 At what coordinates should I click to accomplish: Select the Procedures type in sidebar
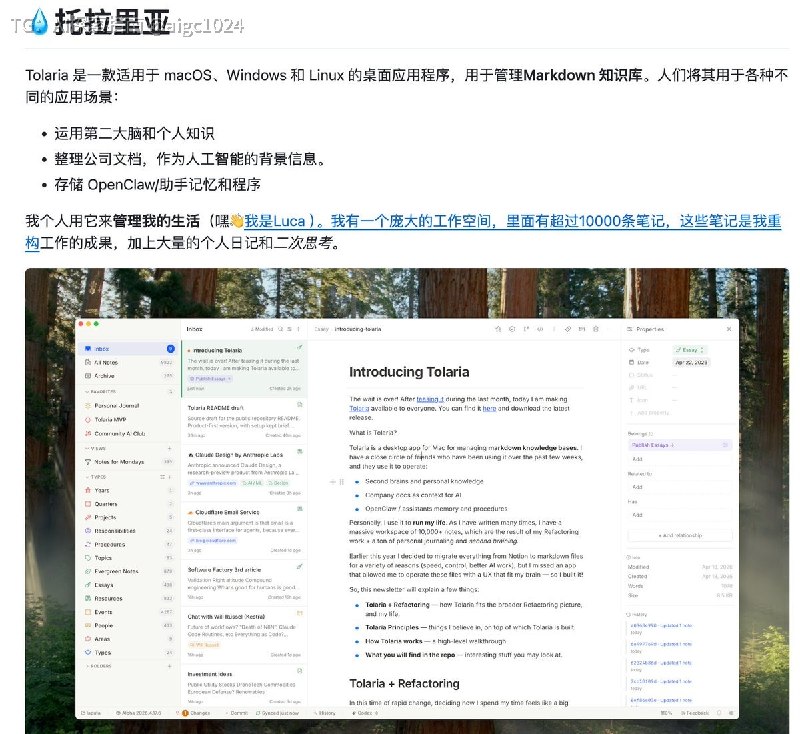click(130, 544)
